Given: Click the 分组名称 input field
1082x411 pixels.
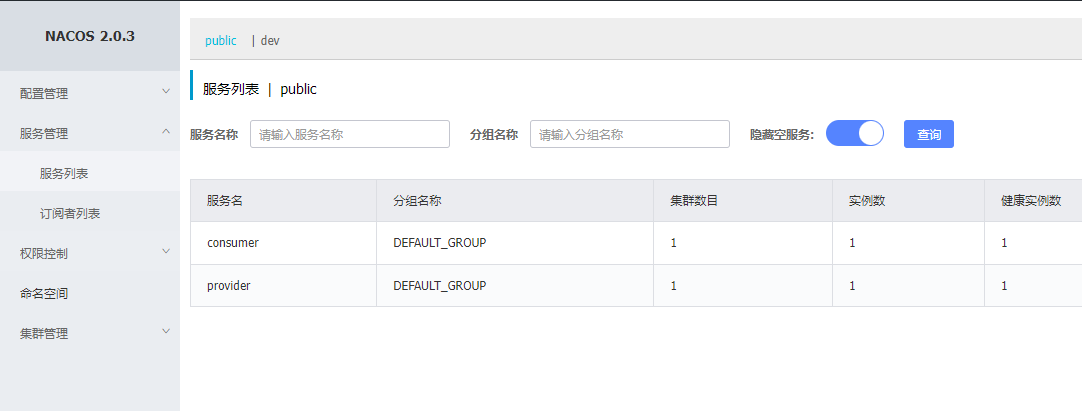Looking at the screenshot, I should tap(629, 134).
